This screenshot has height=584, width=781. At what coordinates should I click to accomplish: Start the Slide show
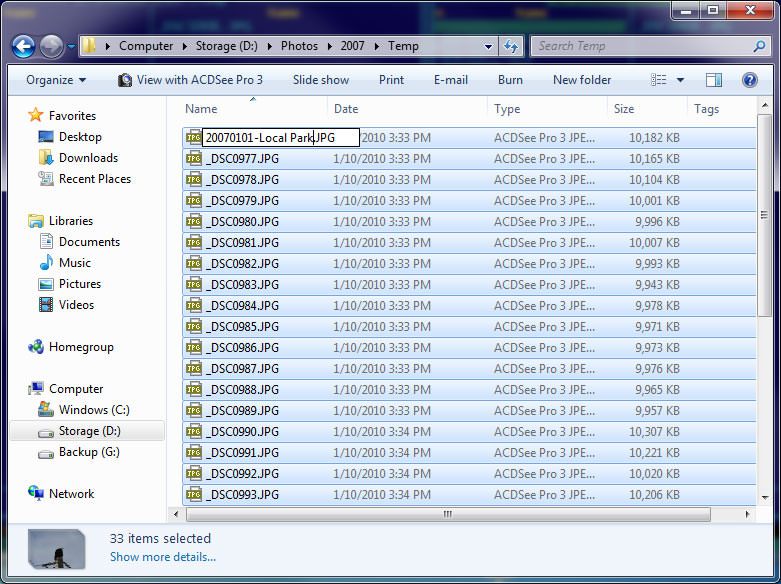[x=321, y=80]
